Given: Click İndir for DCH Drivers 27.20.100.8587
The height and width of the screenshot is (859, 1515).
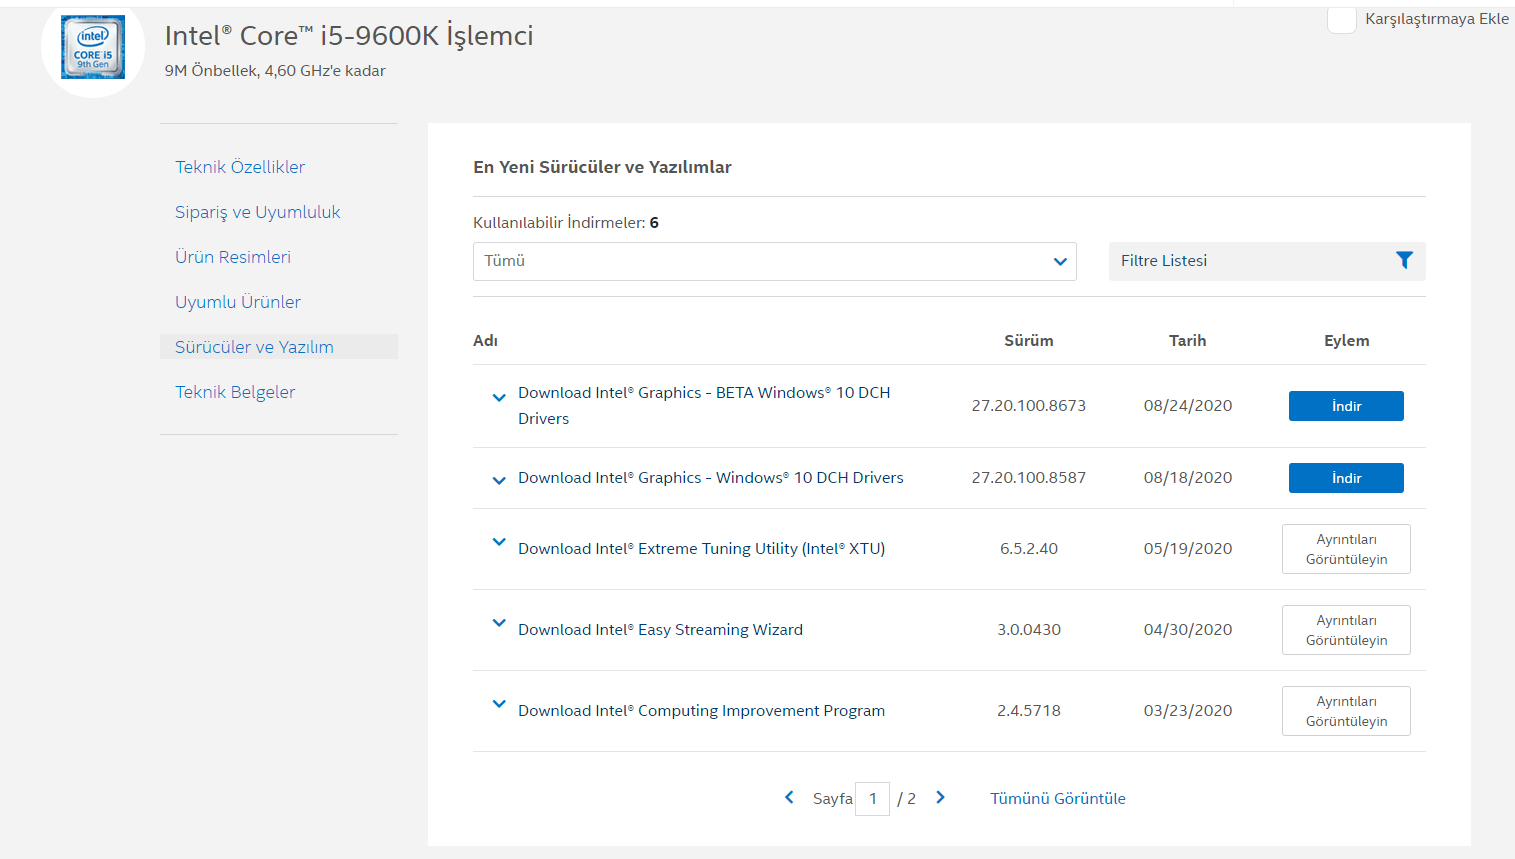Looking at the screenshot, I should point(1346,478).
